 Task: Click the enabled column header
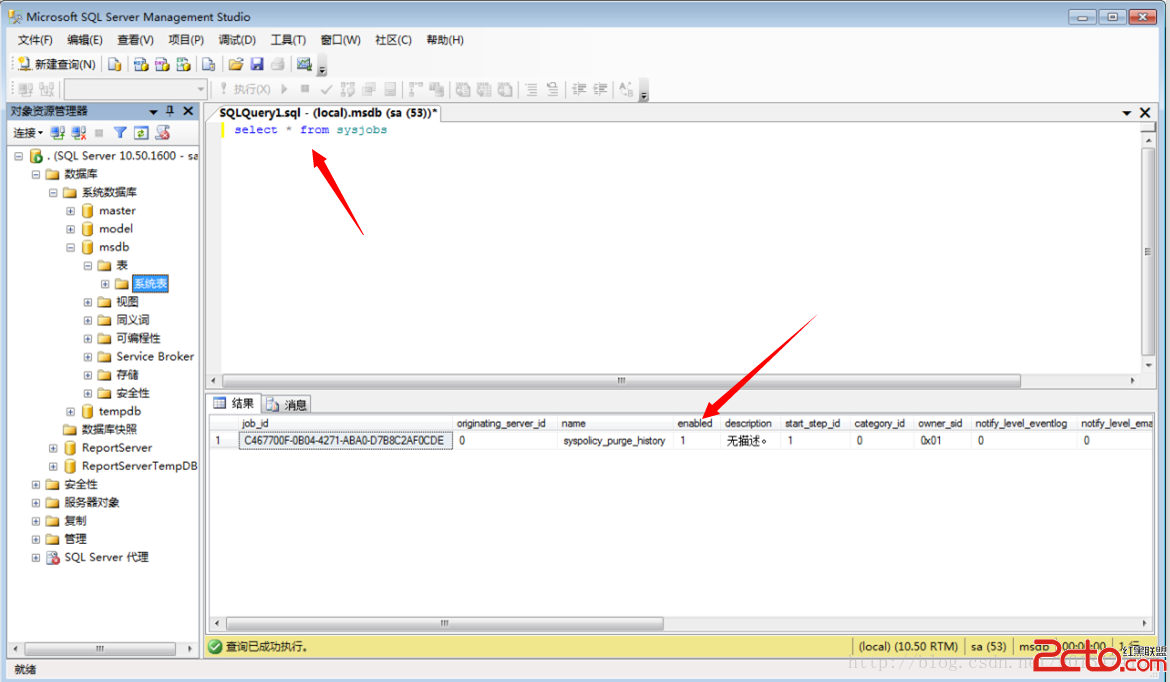click(695, 423)
